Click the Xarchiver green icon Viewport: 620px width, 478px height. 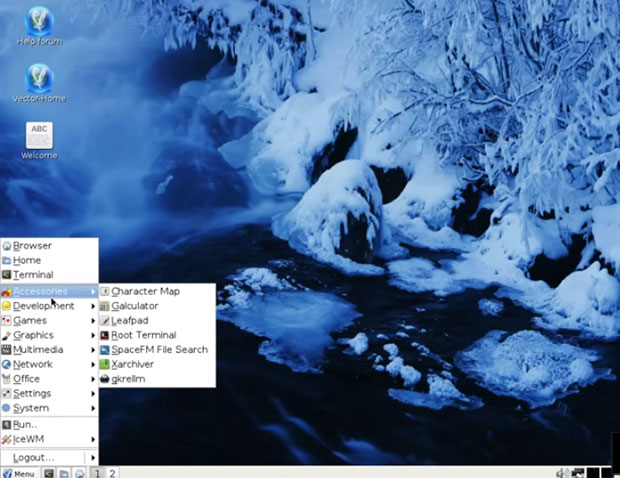[x=104, y=364]
